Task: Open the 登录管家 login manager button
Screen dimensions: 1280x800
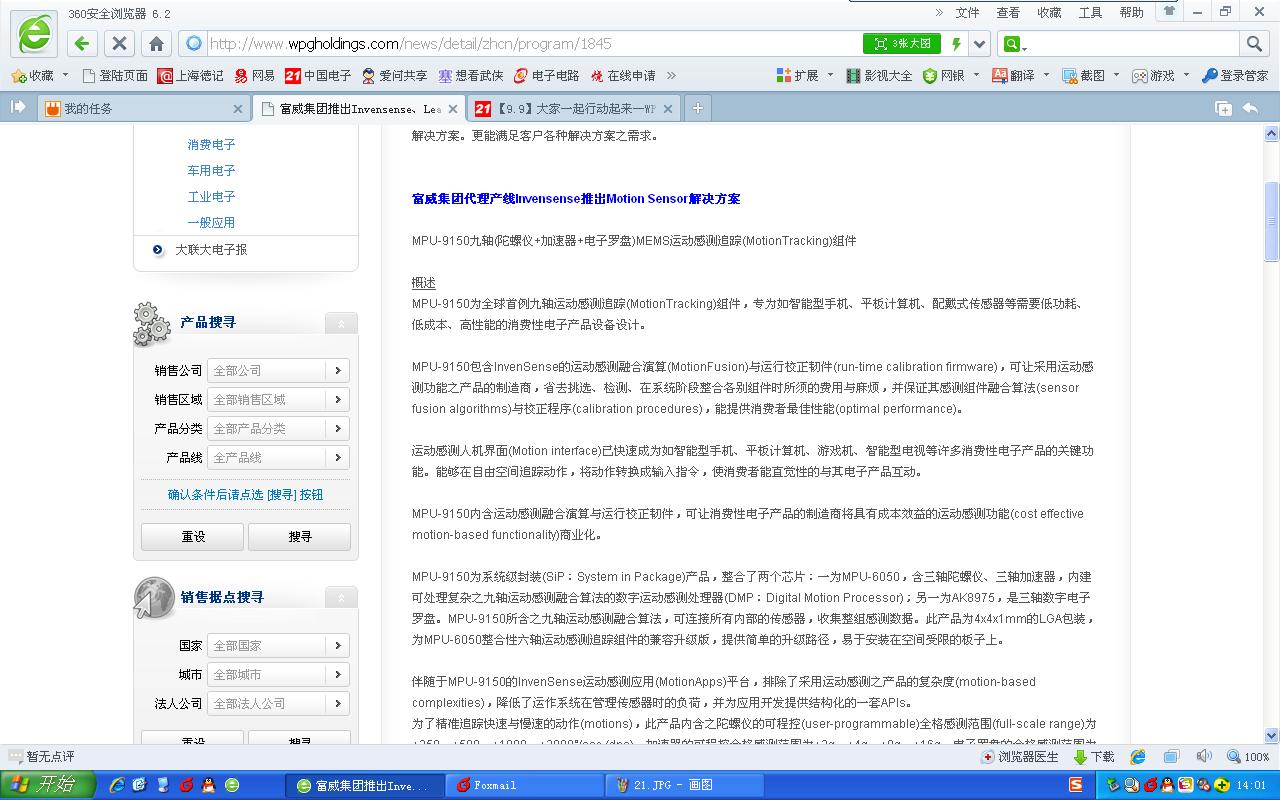Action: pyautogui.click(x=1235, y=75)
